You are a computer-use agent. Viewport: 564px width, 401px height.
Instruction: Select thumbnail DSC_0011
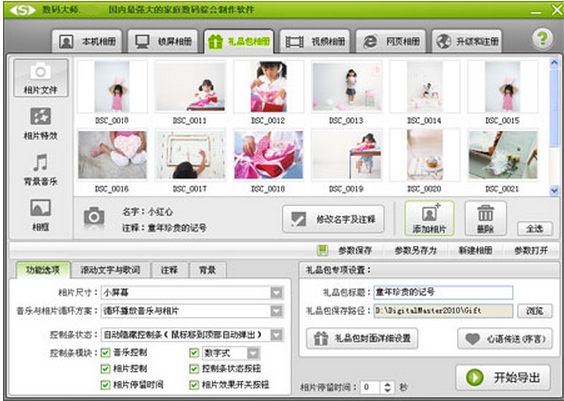(x=190, y=87)
